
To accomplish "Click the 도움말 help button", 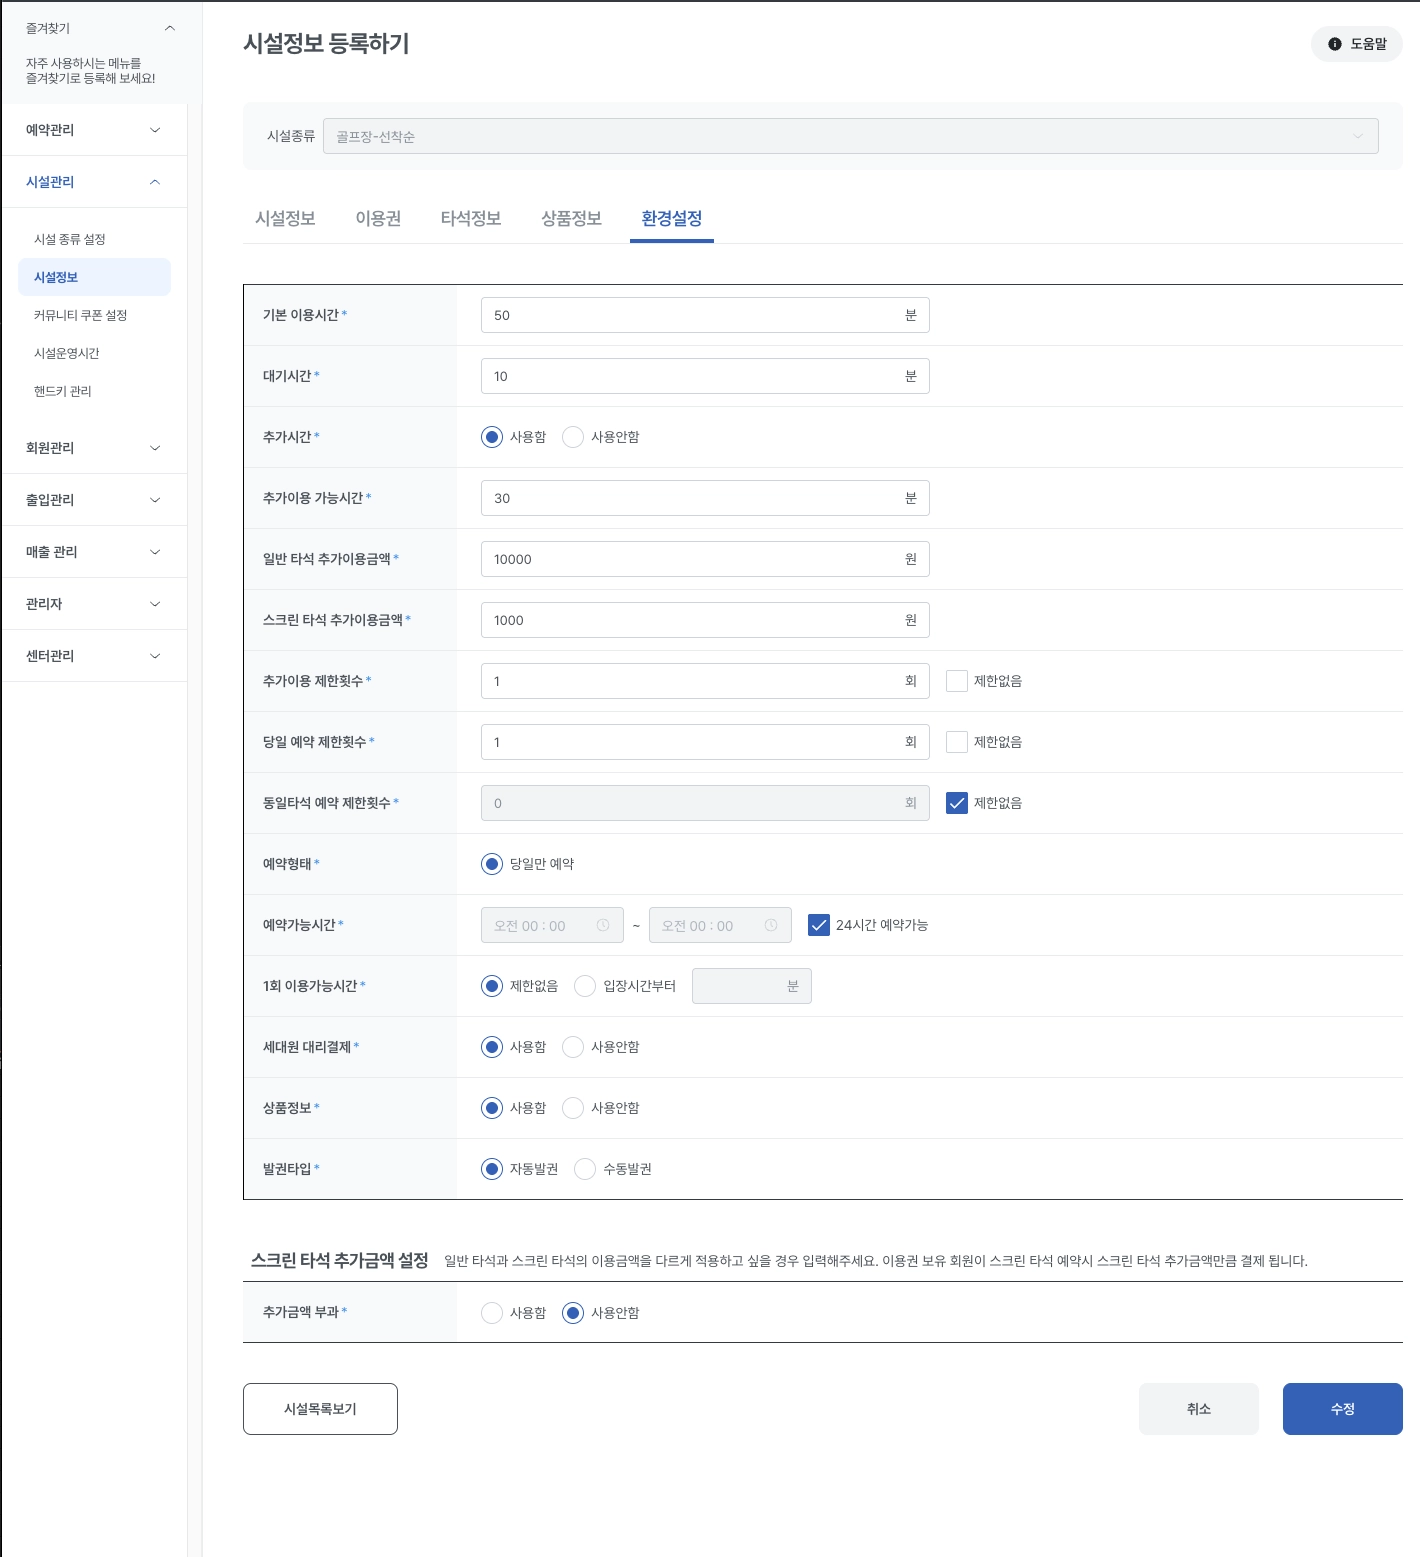I will click(x=1357, y=44).
